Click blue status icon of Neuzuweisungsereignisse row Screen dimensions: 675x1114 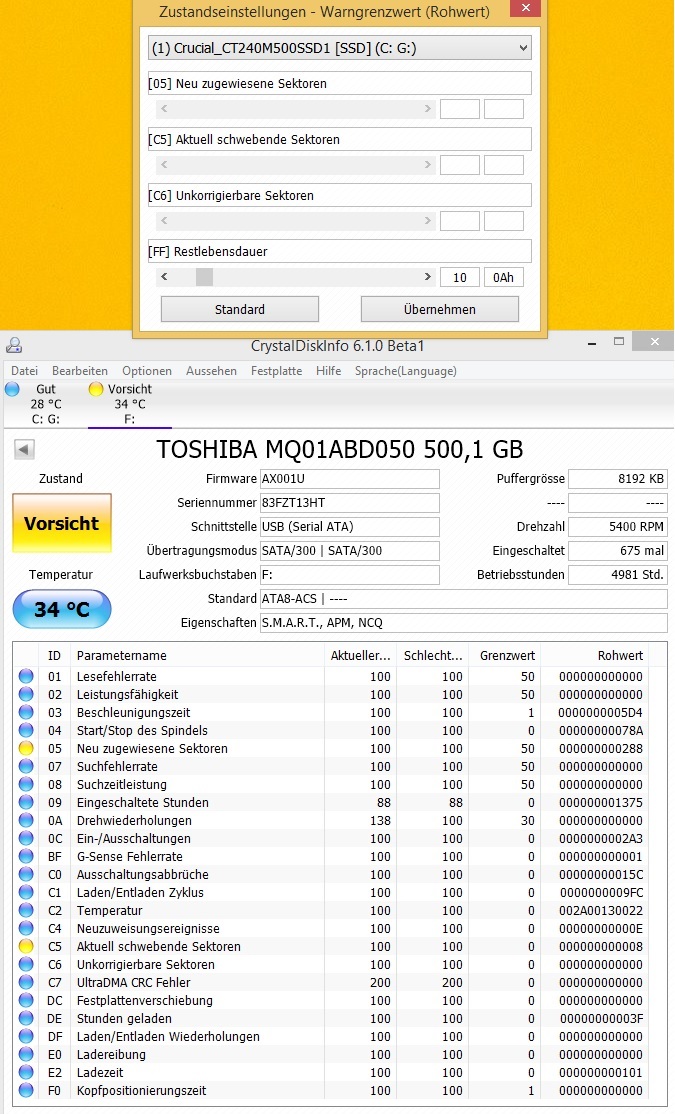[26, 929]
